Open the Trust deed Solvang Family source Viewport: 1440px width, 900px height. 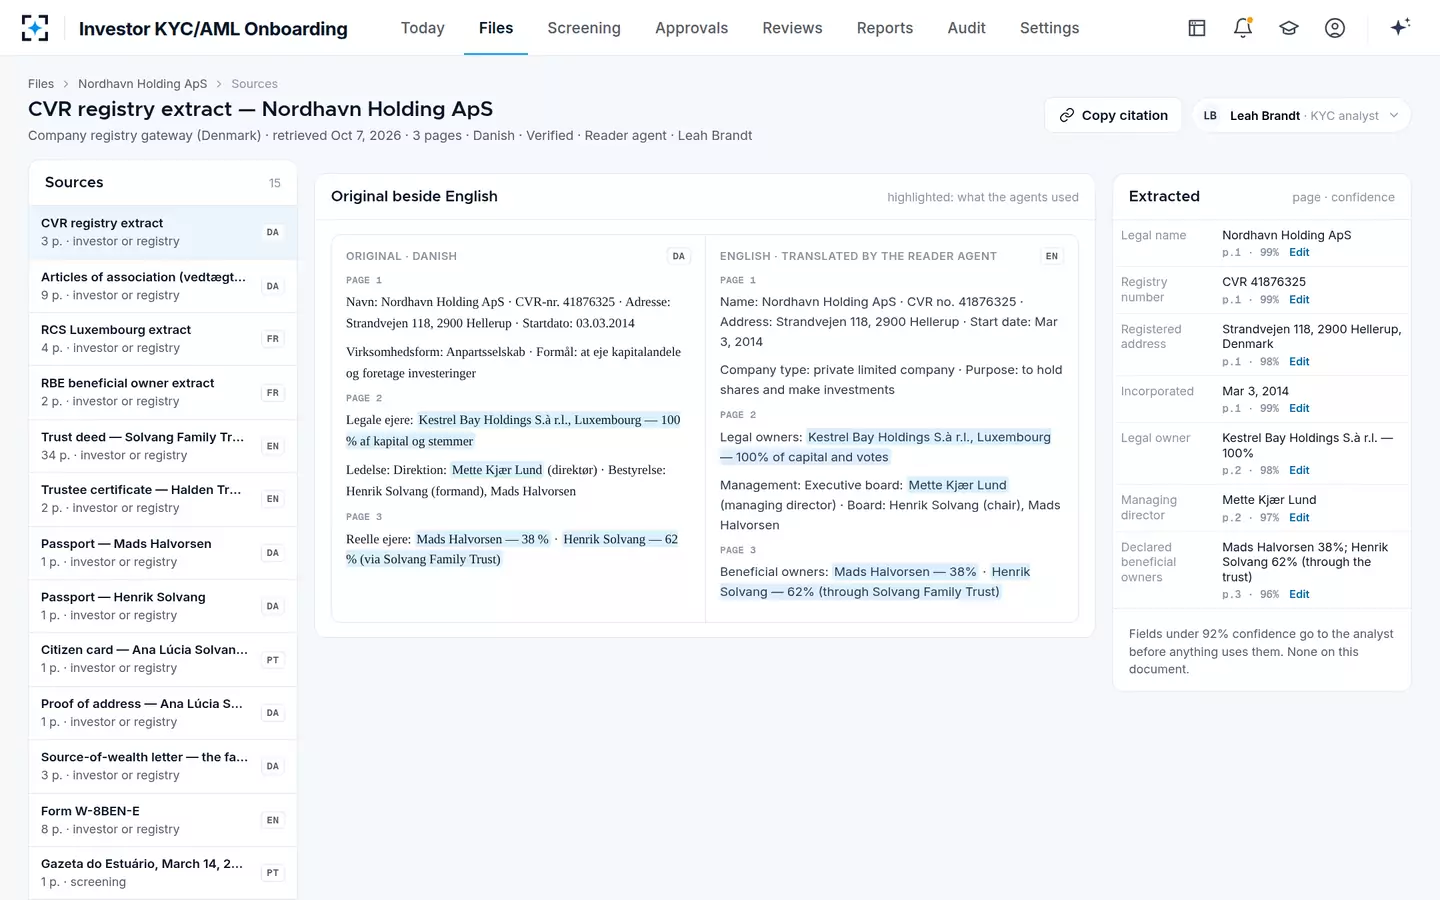coord(163,446)
